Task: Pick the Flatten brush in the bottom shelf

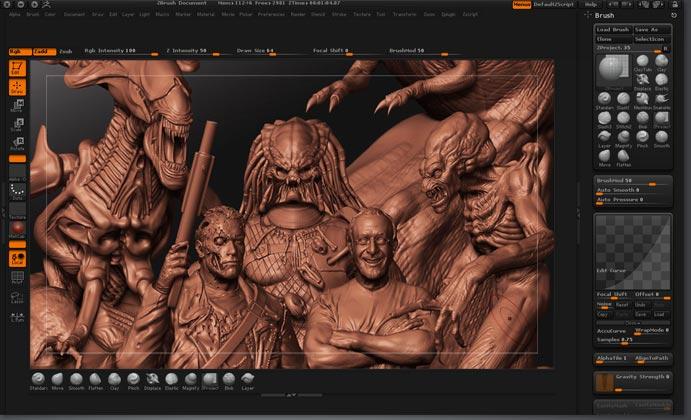Action: tap(95, 379)
